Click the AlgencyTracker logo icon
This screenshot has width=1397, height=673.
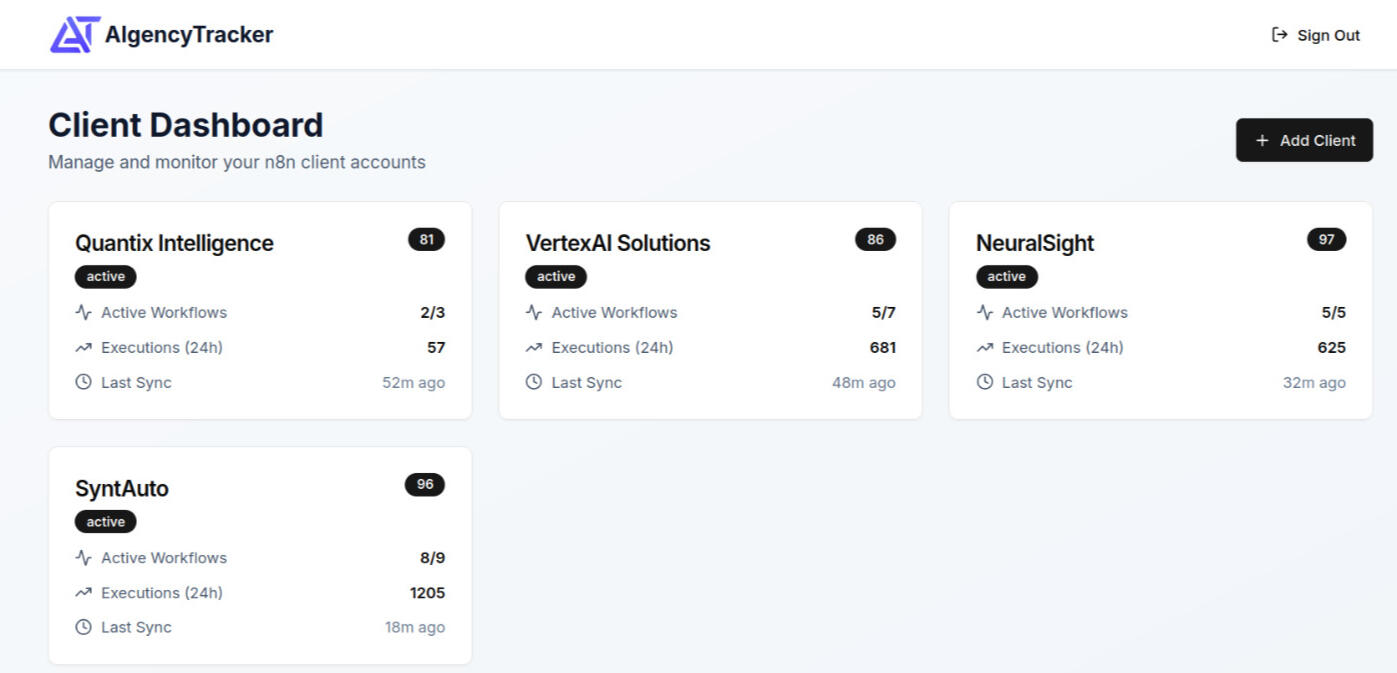point(72,33)
